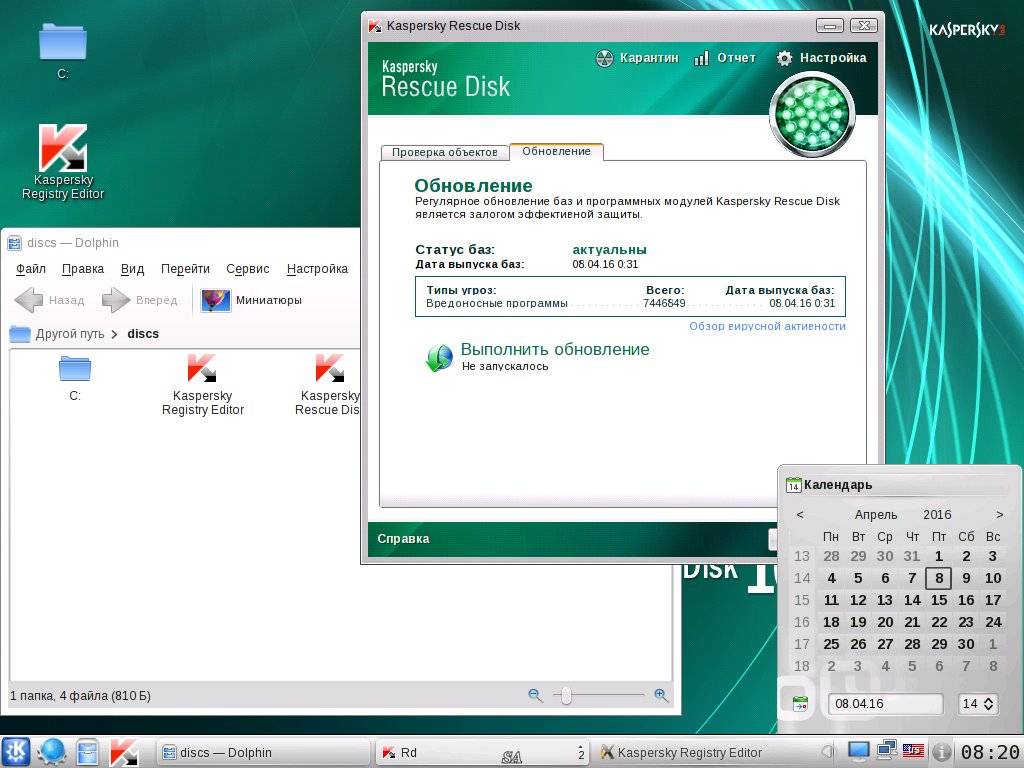Launch Kaspersky icon in the panel
The width and height of the screenshot is (1024, 768).
point(123,752)
